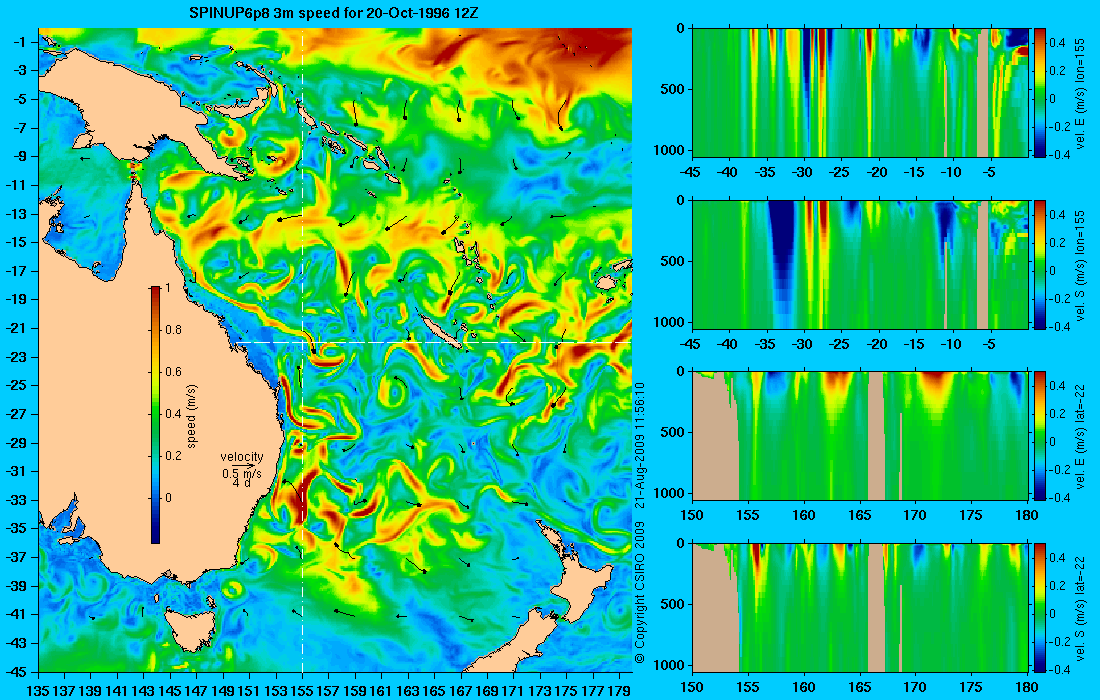1100x700 pixels.
Task: Click longitude tick "179" on the main map
Action: pyautogui.click(x=619, y=691)
